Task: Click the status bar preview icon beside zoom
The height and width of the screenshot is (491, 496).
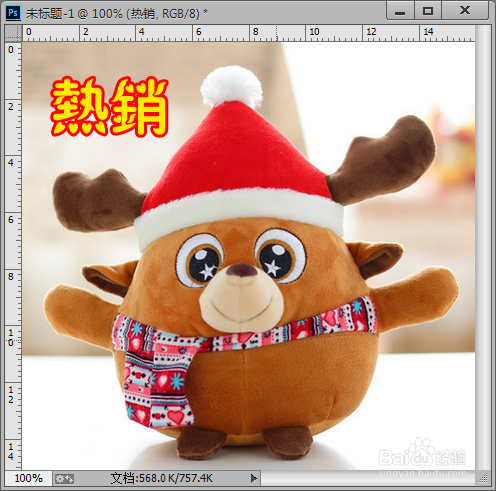Action: pyautogui.click(x=64, y=479)
